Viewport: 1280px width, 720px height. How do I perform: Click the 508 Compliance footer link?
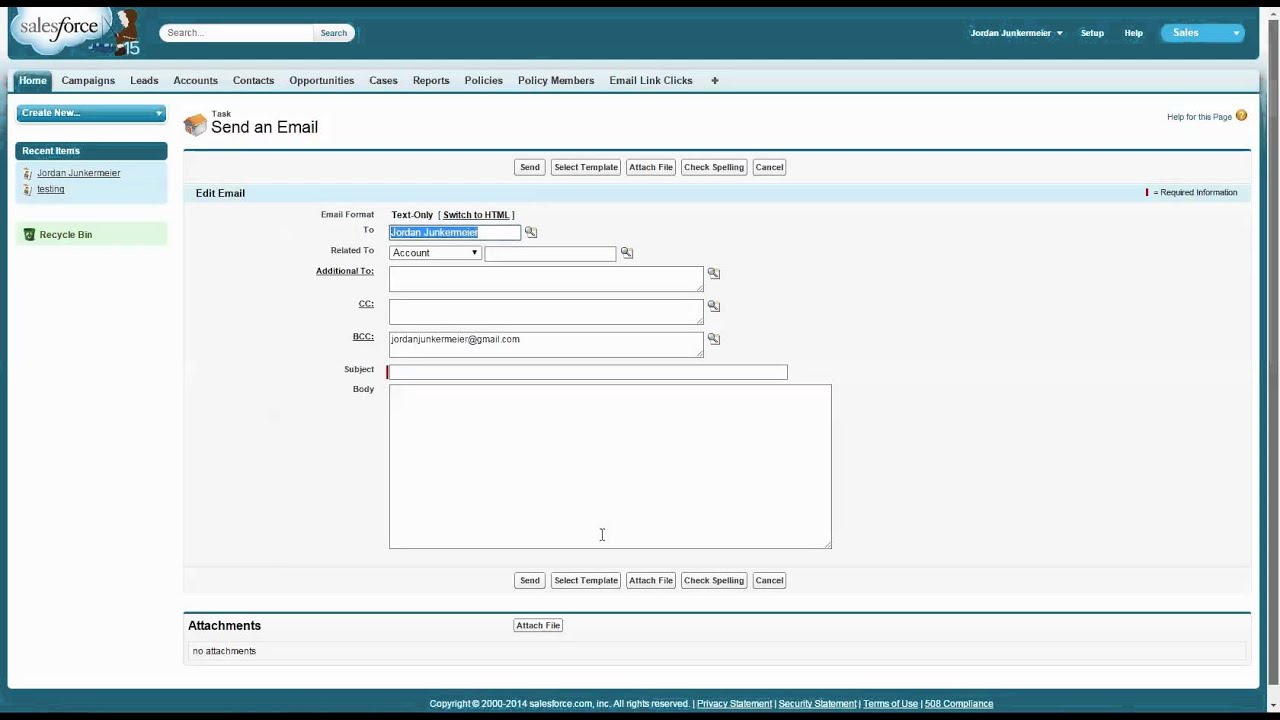[959, 704]
